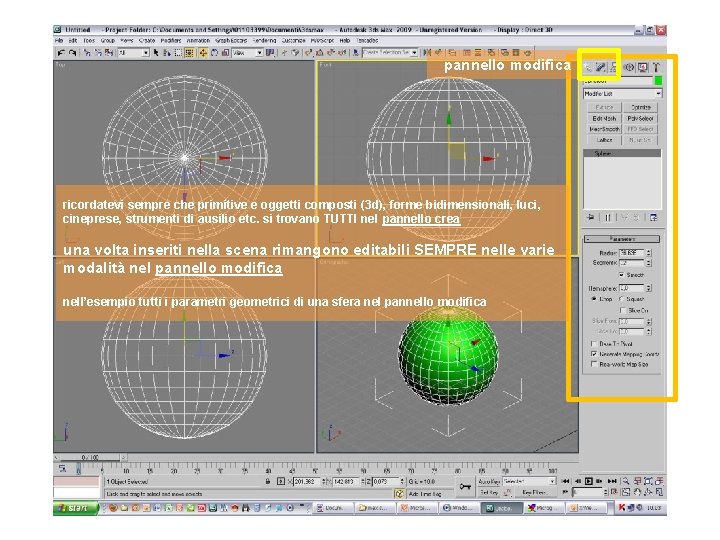Image resolution: width=720 pixels, height=540 pixels.
Task: Open the reference coordinate View dropdown
Action: coord(247,53)
